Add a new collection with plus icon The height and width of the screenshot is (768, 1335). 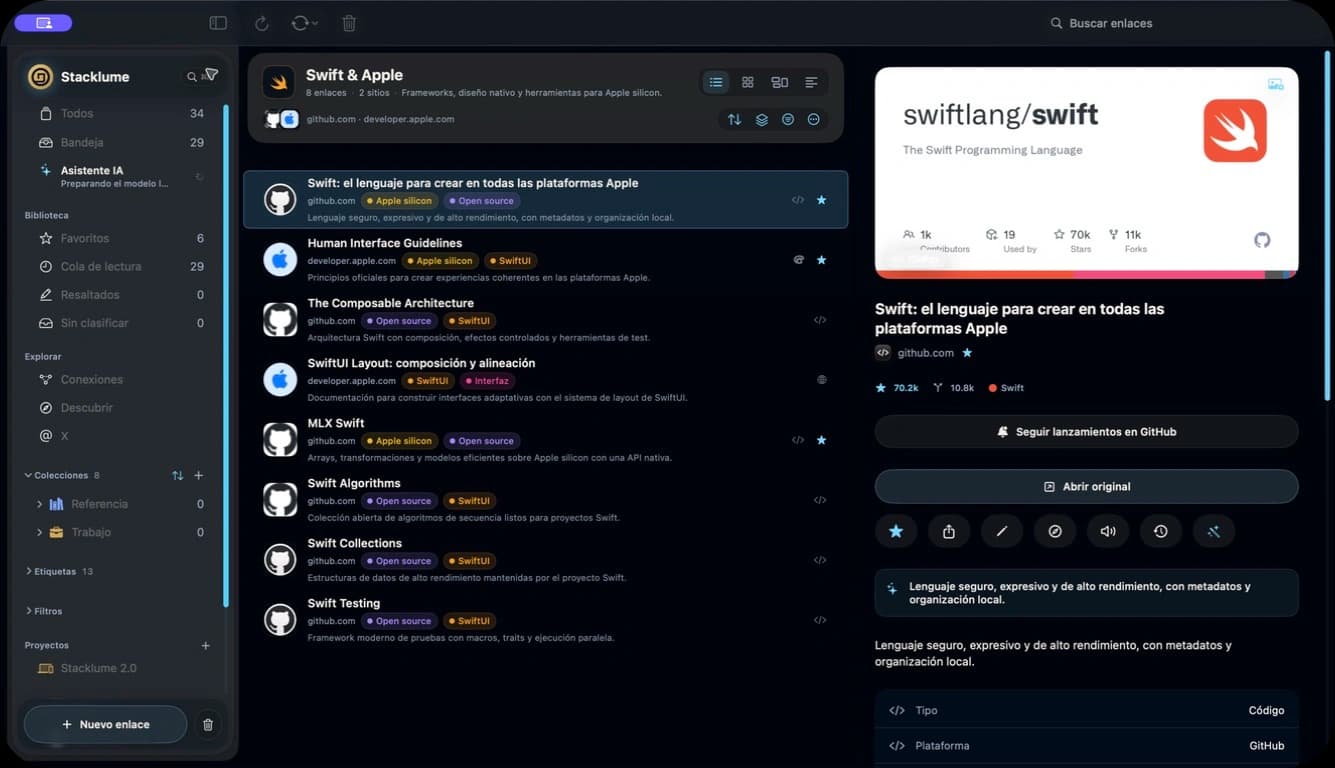pos(198,475)
